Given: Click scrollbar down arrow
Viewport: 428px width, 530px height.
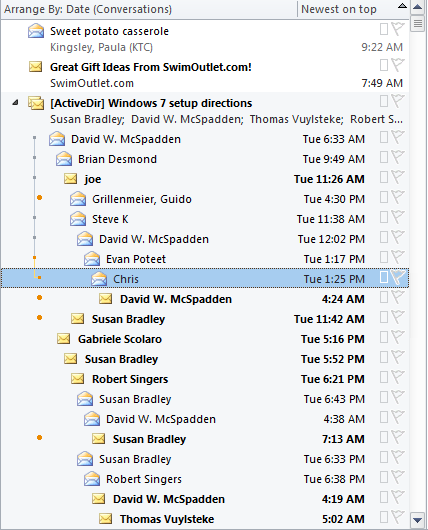Looking at the screenshot, I should [418, 520].
